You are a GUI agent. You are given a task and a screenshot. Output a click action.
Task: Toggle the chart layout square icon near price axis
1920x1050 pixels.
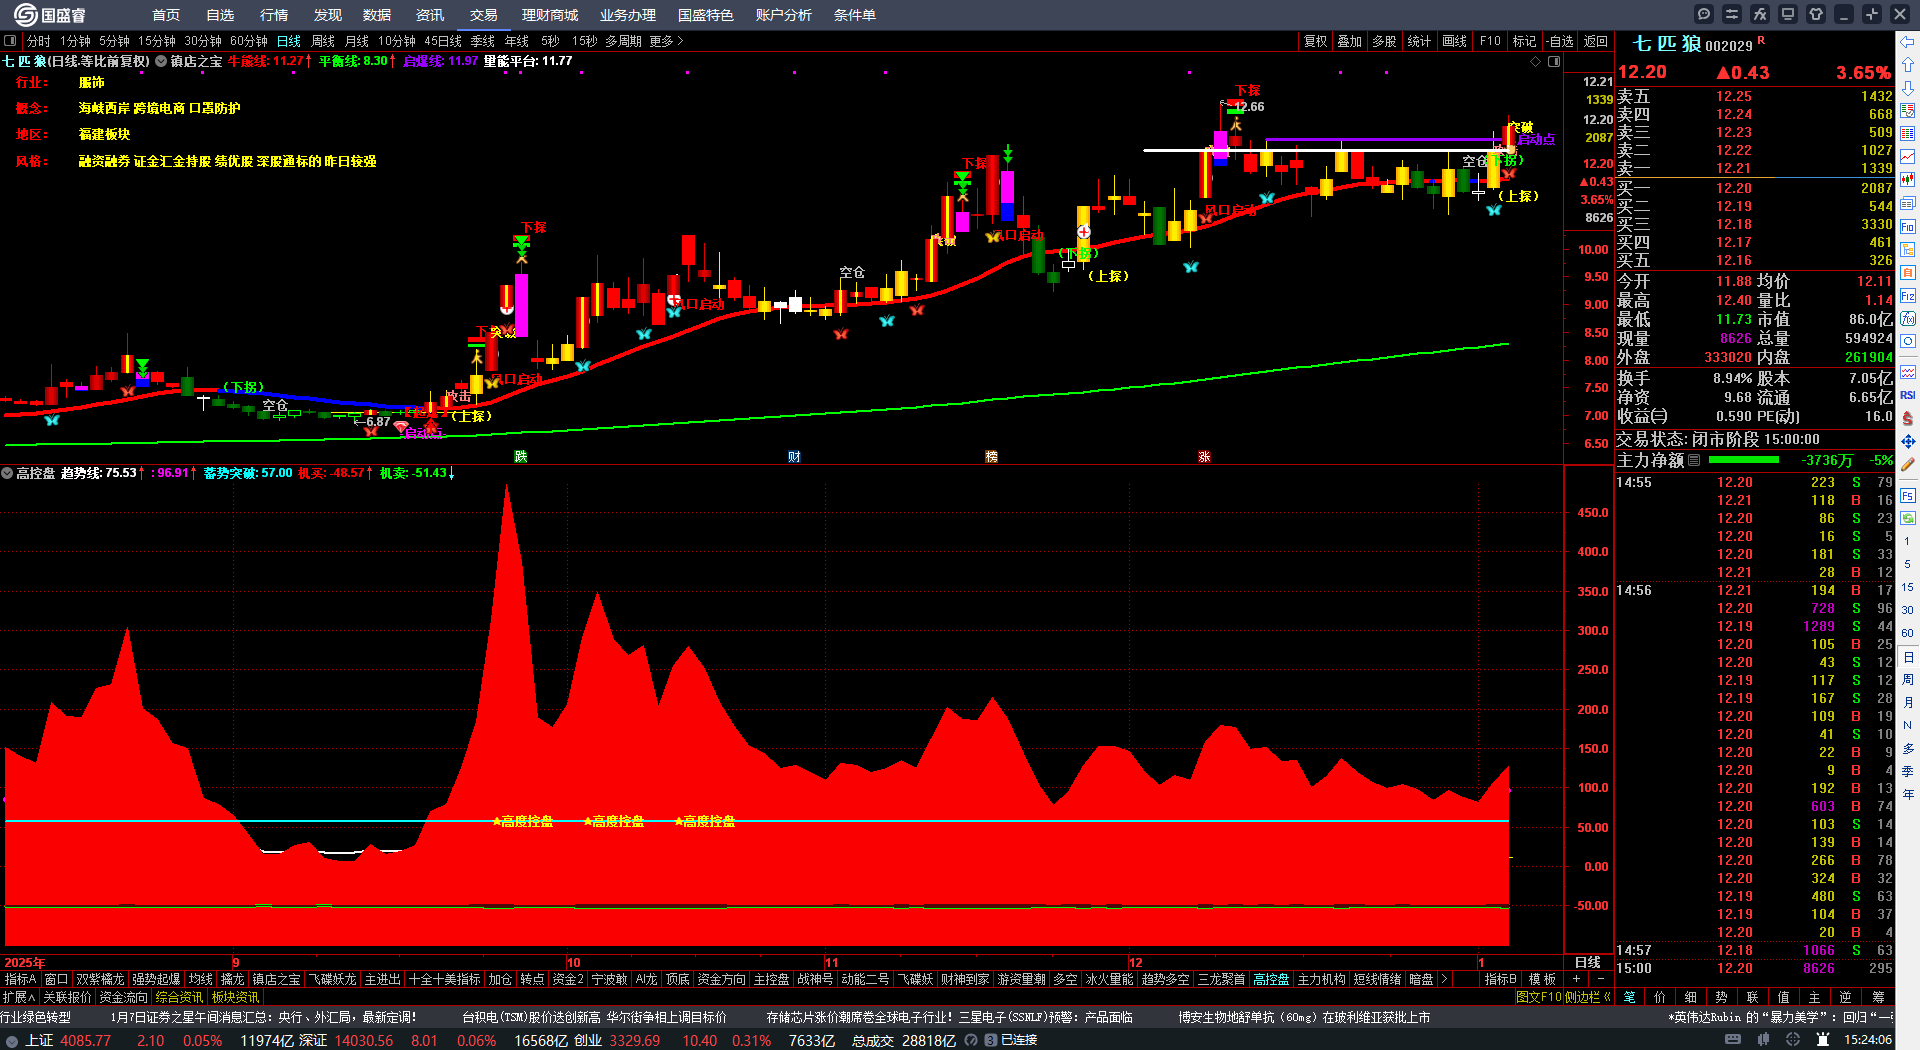pyautogui.click(x=1554, y=62)
